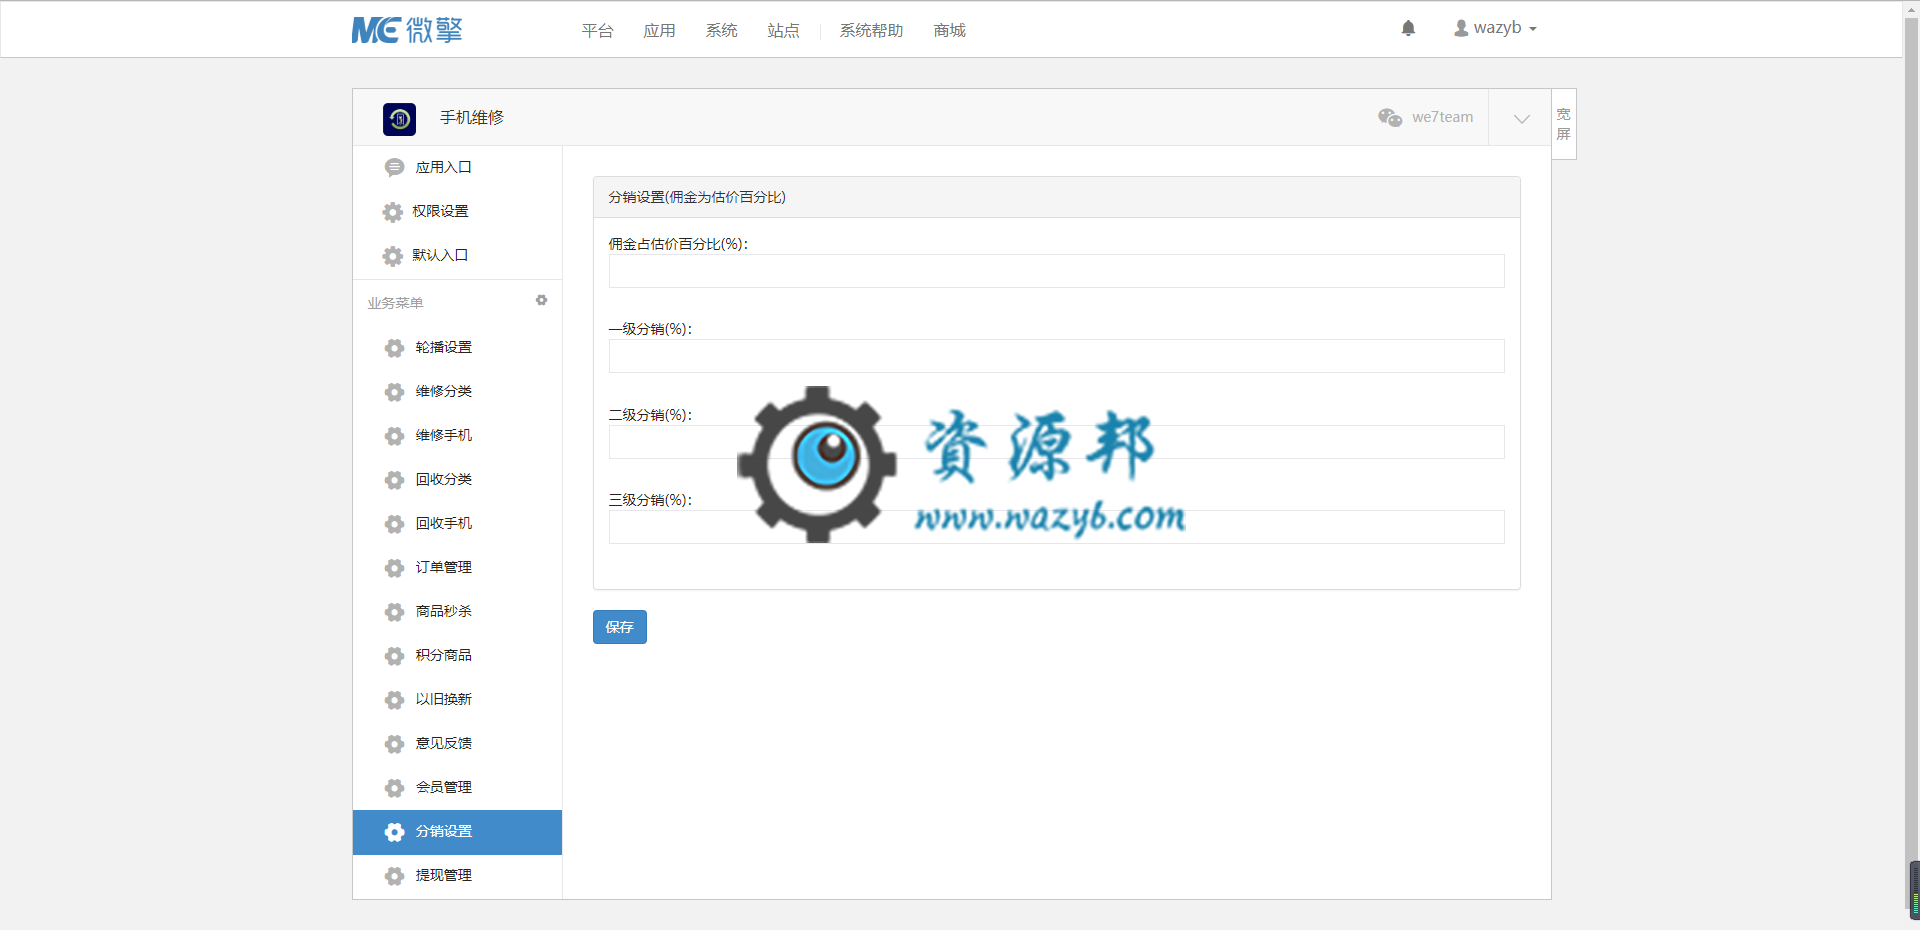Open the 系统帮助 menu

pos(871,31)
